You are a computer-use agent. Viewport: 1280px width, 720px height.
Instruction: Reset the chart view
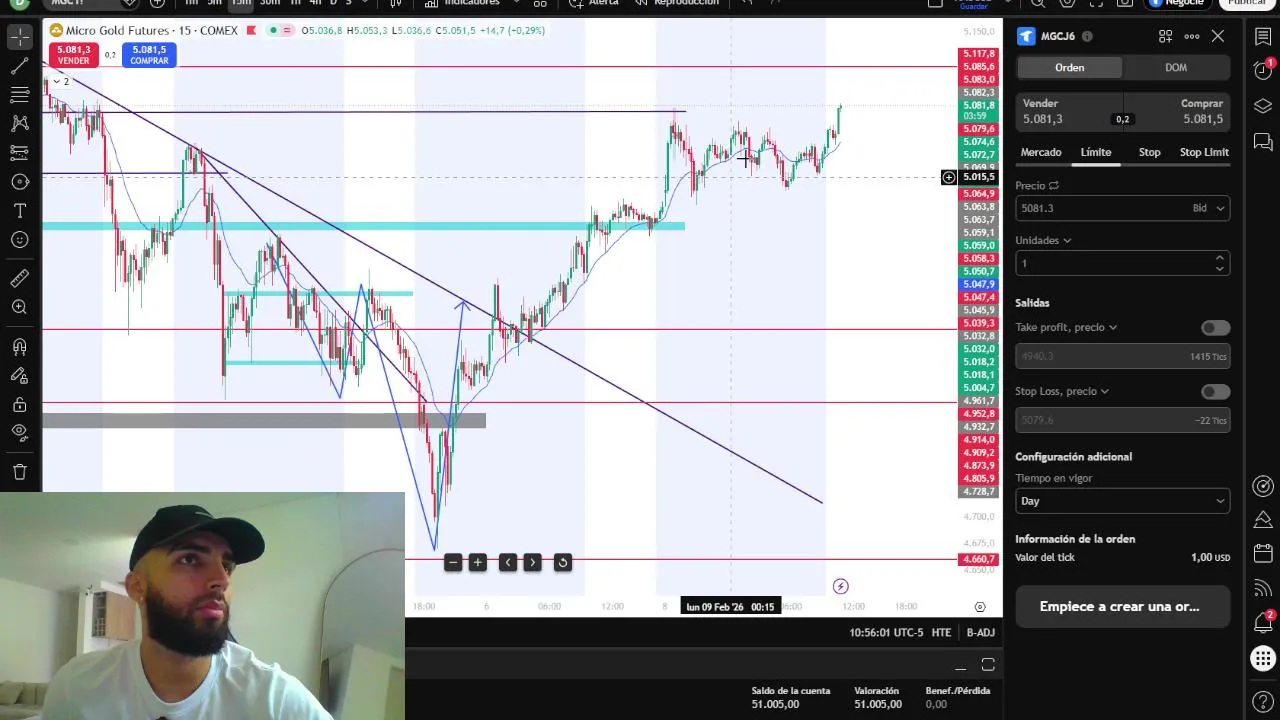(563, 563)
